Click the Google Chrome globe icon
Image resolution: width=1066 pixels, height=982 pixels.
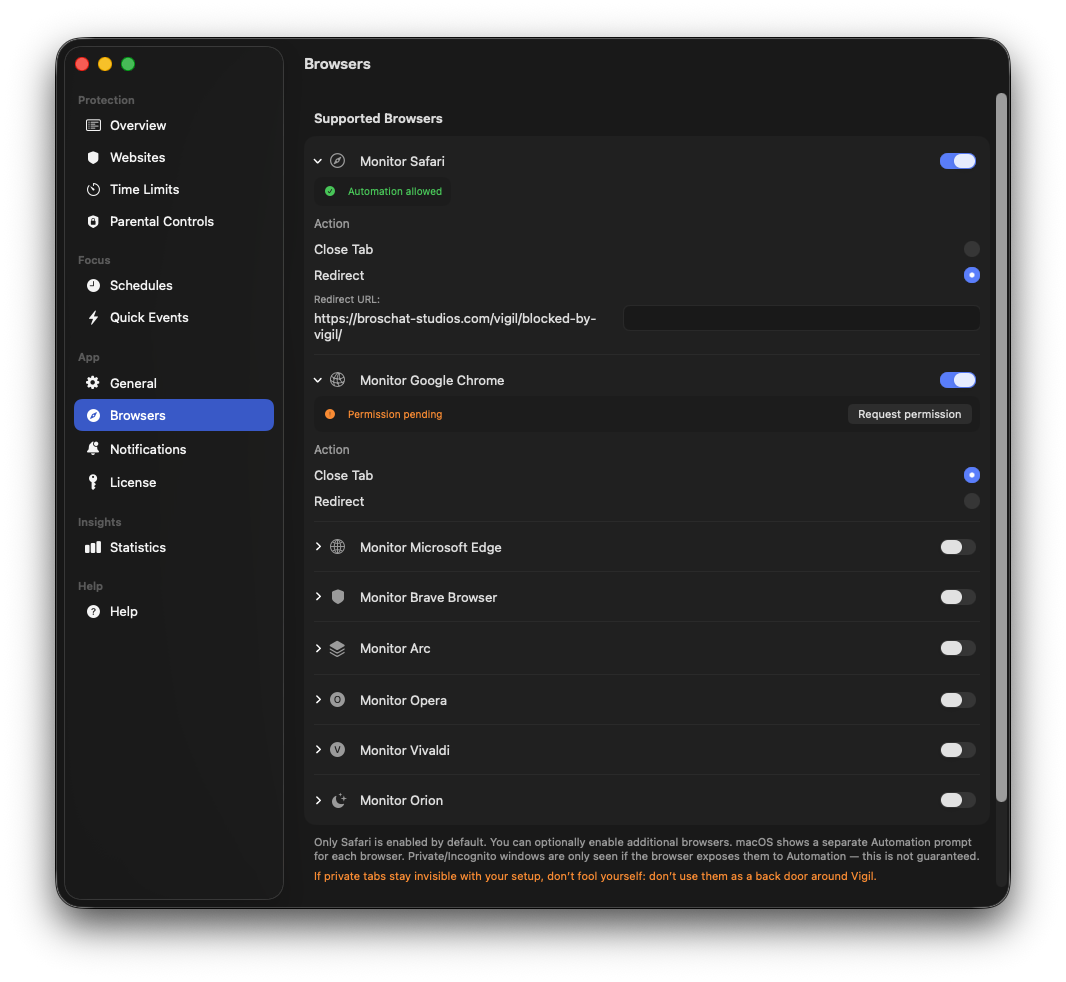point(337,379)
